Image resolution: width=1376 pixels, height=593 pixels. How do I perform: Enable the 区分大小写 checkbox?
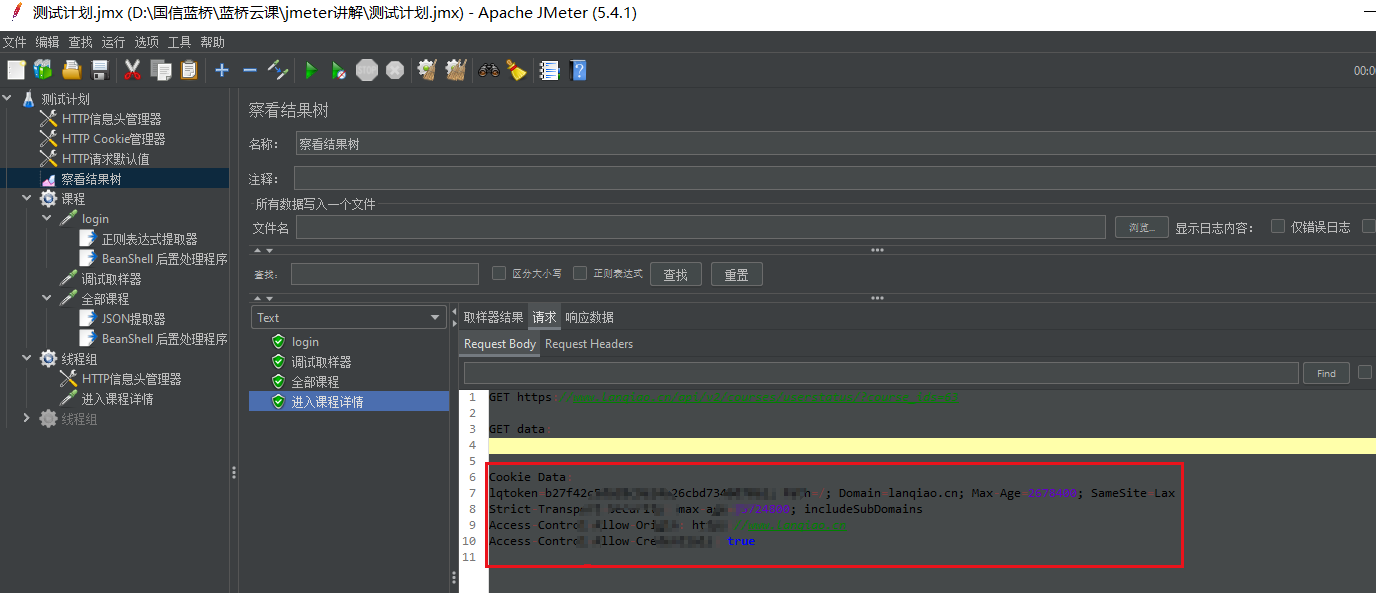499,273
